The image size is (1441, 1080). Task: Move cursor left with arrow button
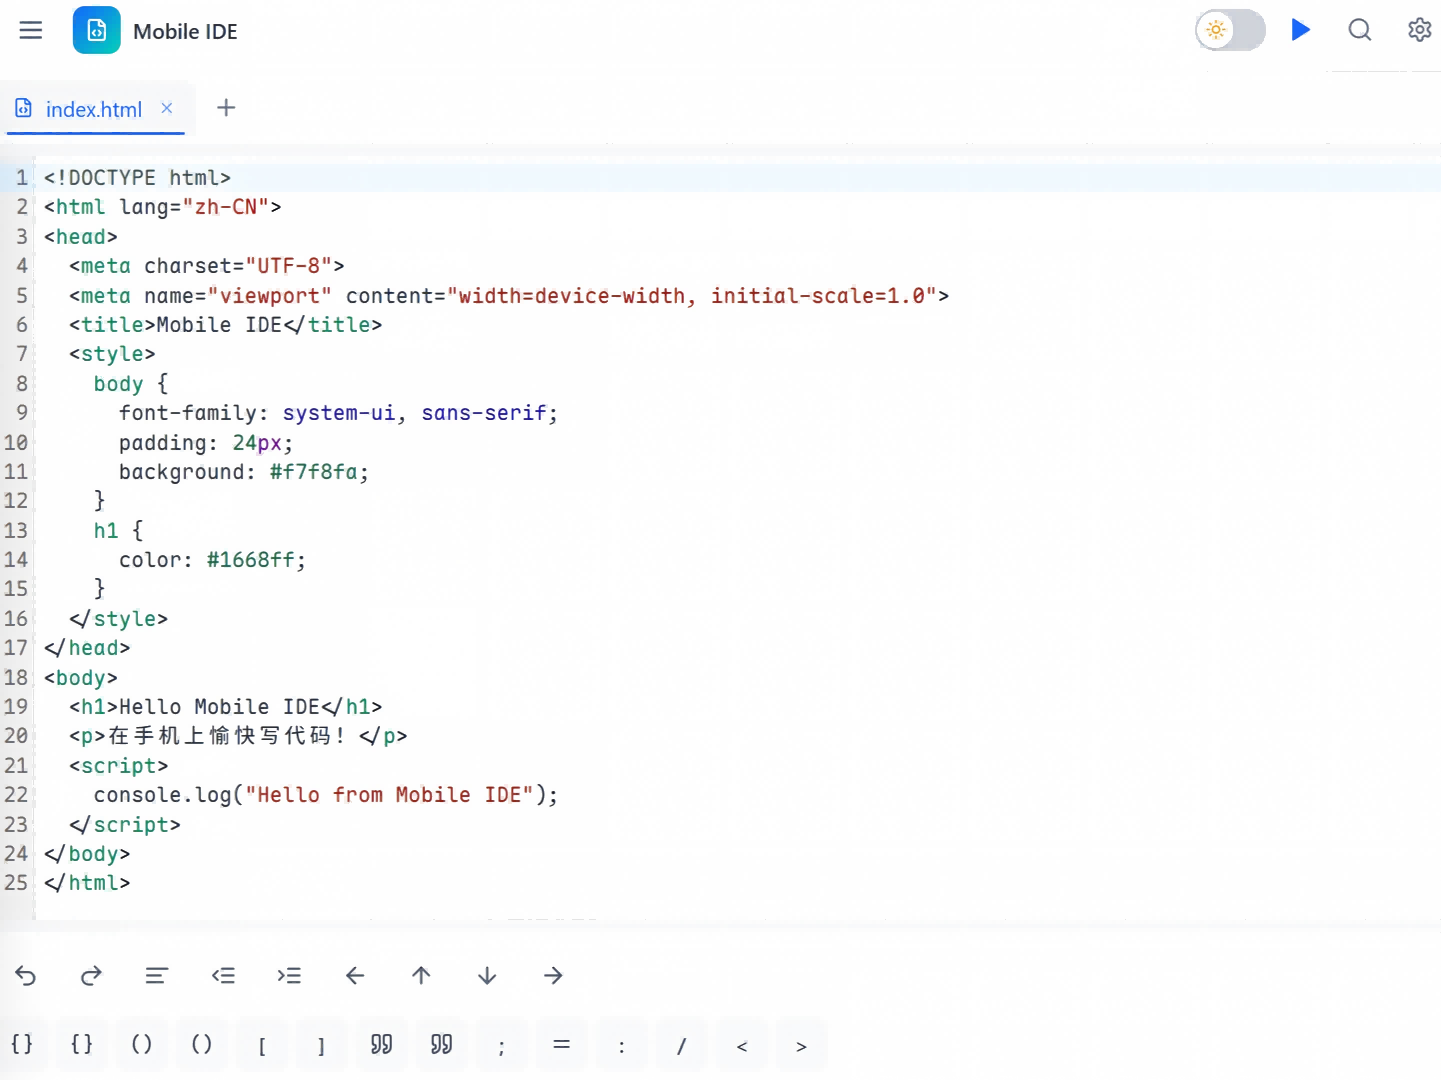click(355, 975)
